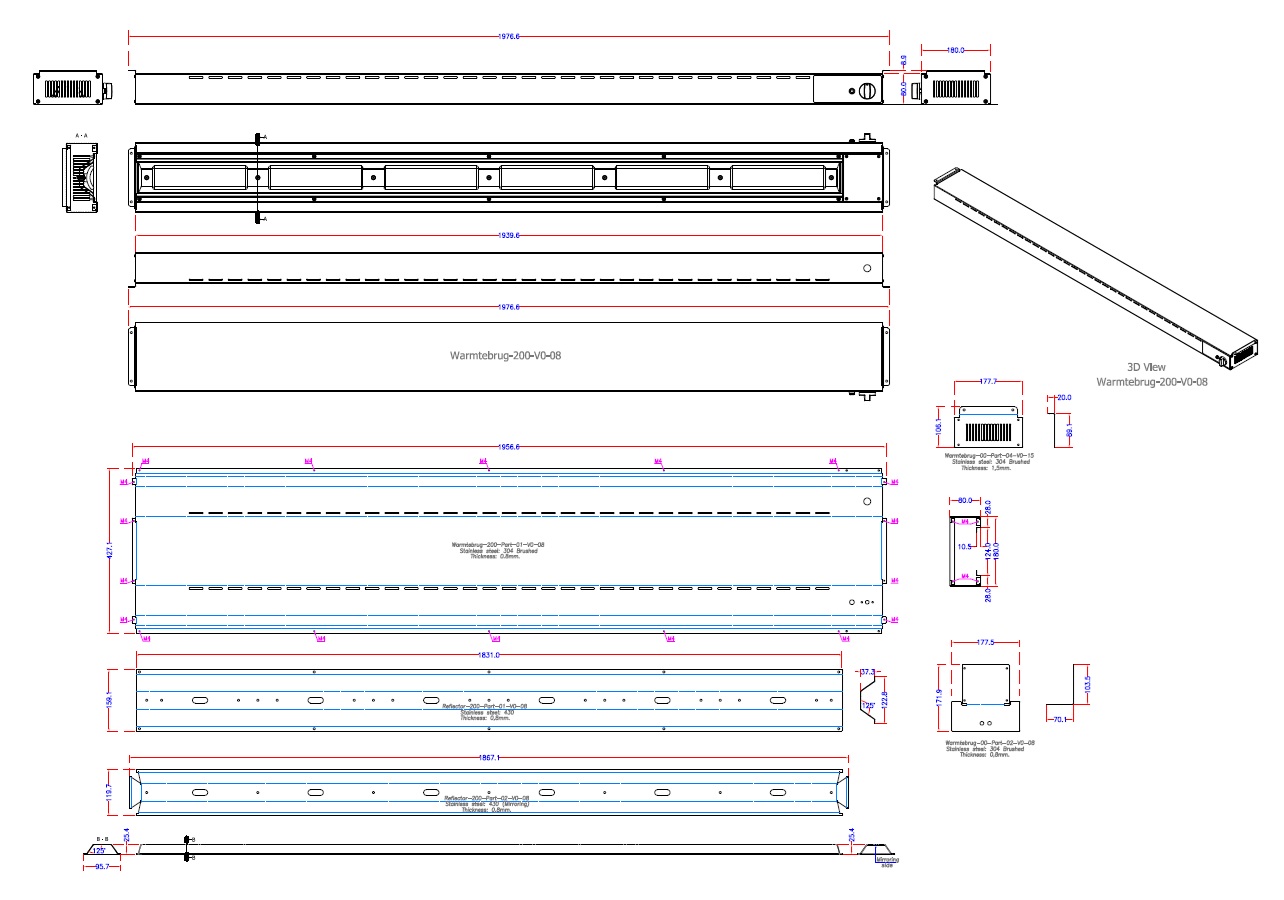The height and width of the screenshot is (900, 1284).
Task: Select the 1867.1 dimension text
Action: coord(490,758)
